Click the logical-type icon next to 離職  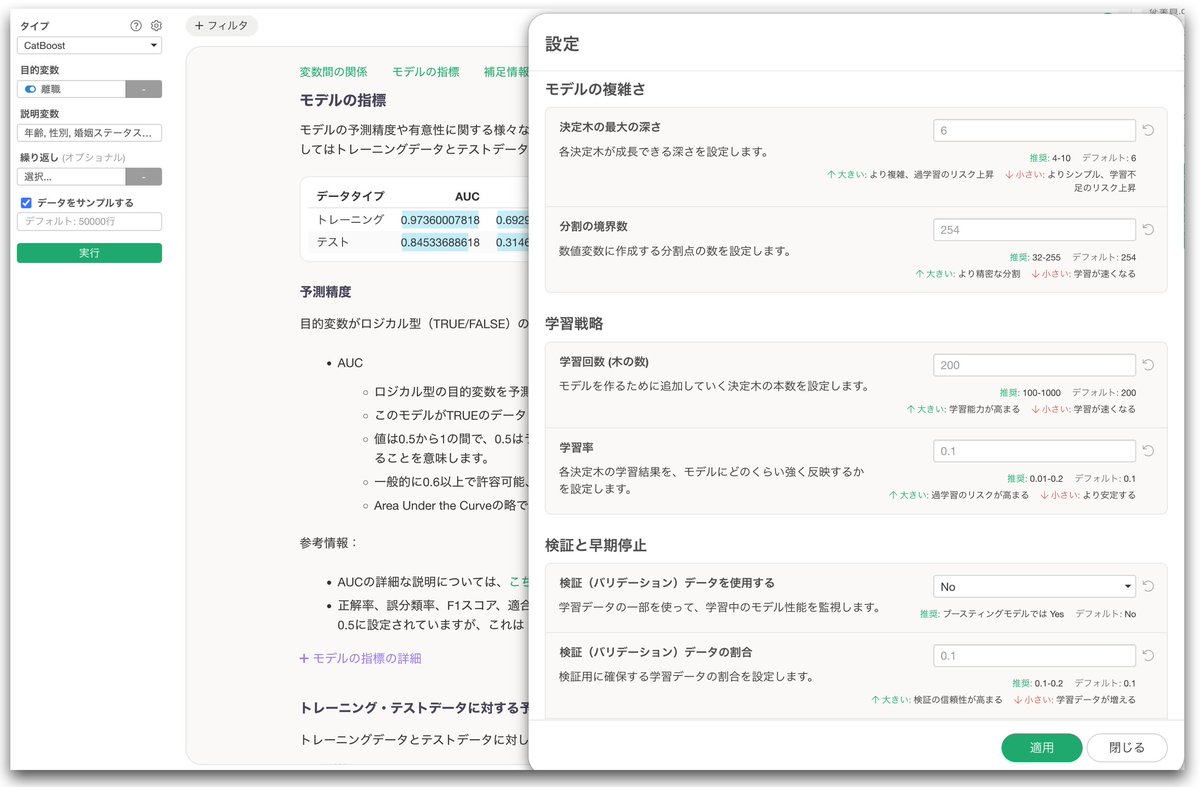30,89
